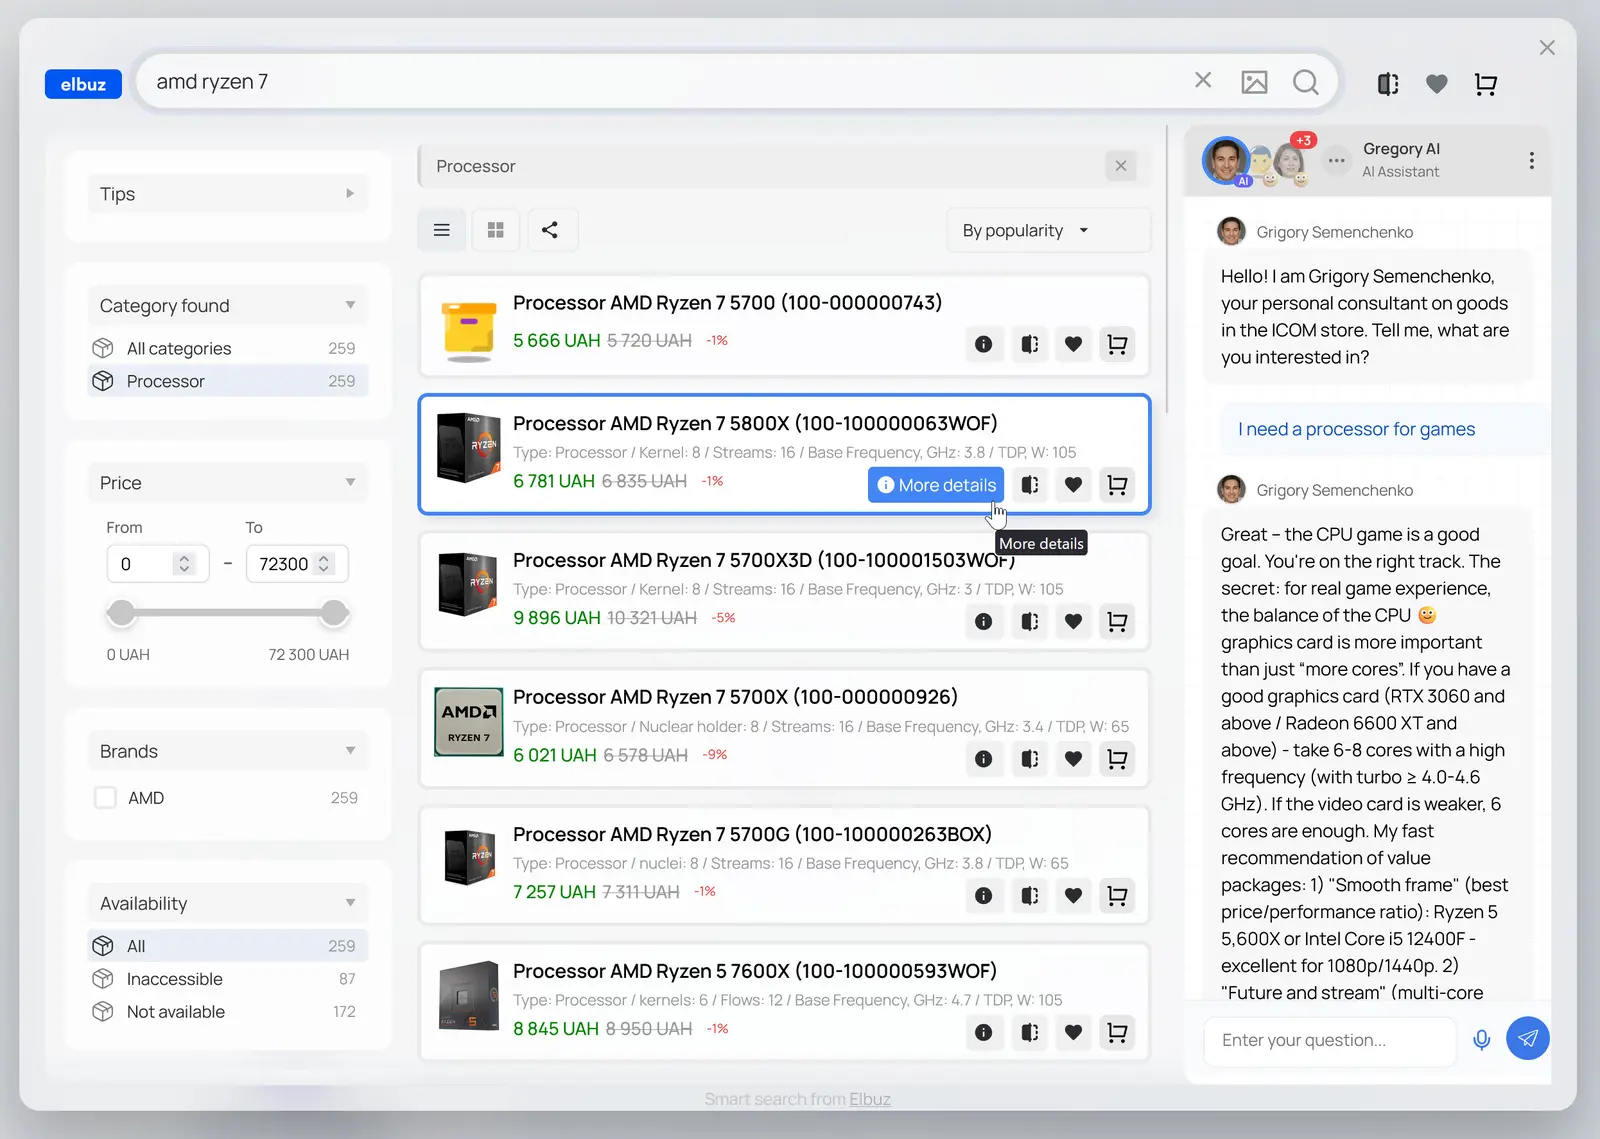Click the price From input field
Viewport: 1600px width, 1139px height.
[157, 564]
